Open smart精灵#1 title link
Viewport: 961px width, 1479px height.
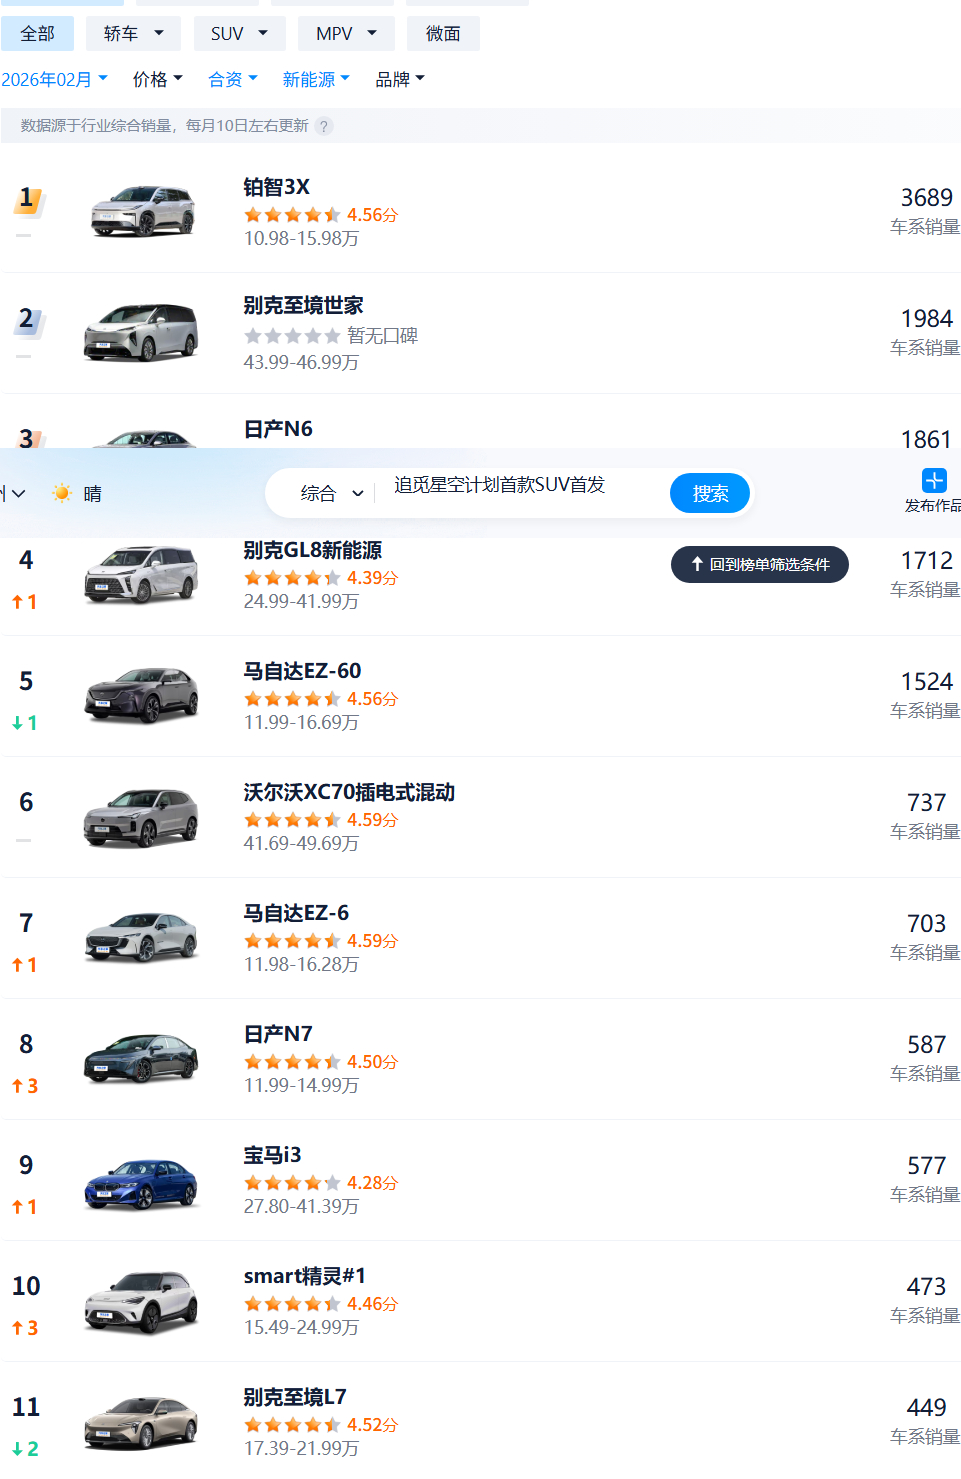coord(305,1276)
